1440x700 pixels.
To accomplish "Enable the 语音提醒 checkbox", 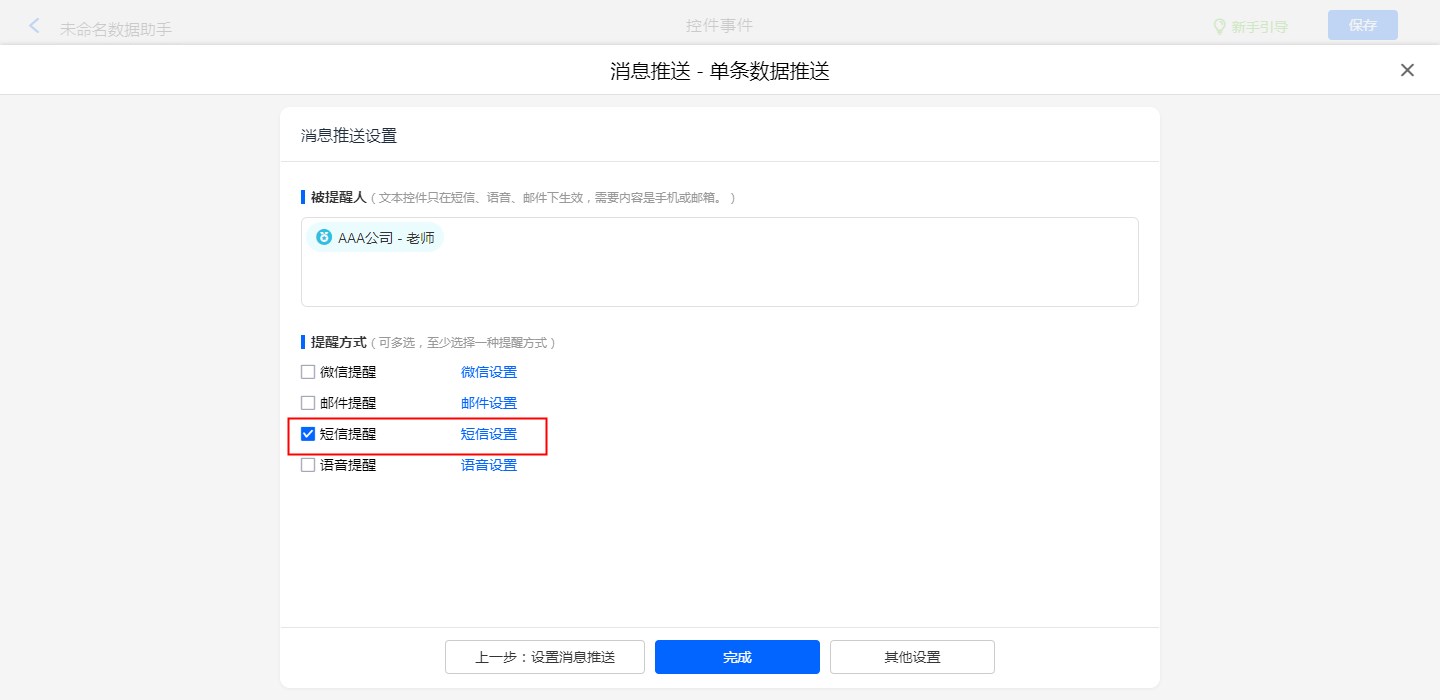I will point(308,465).
